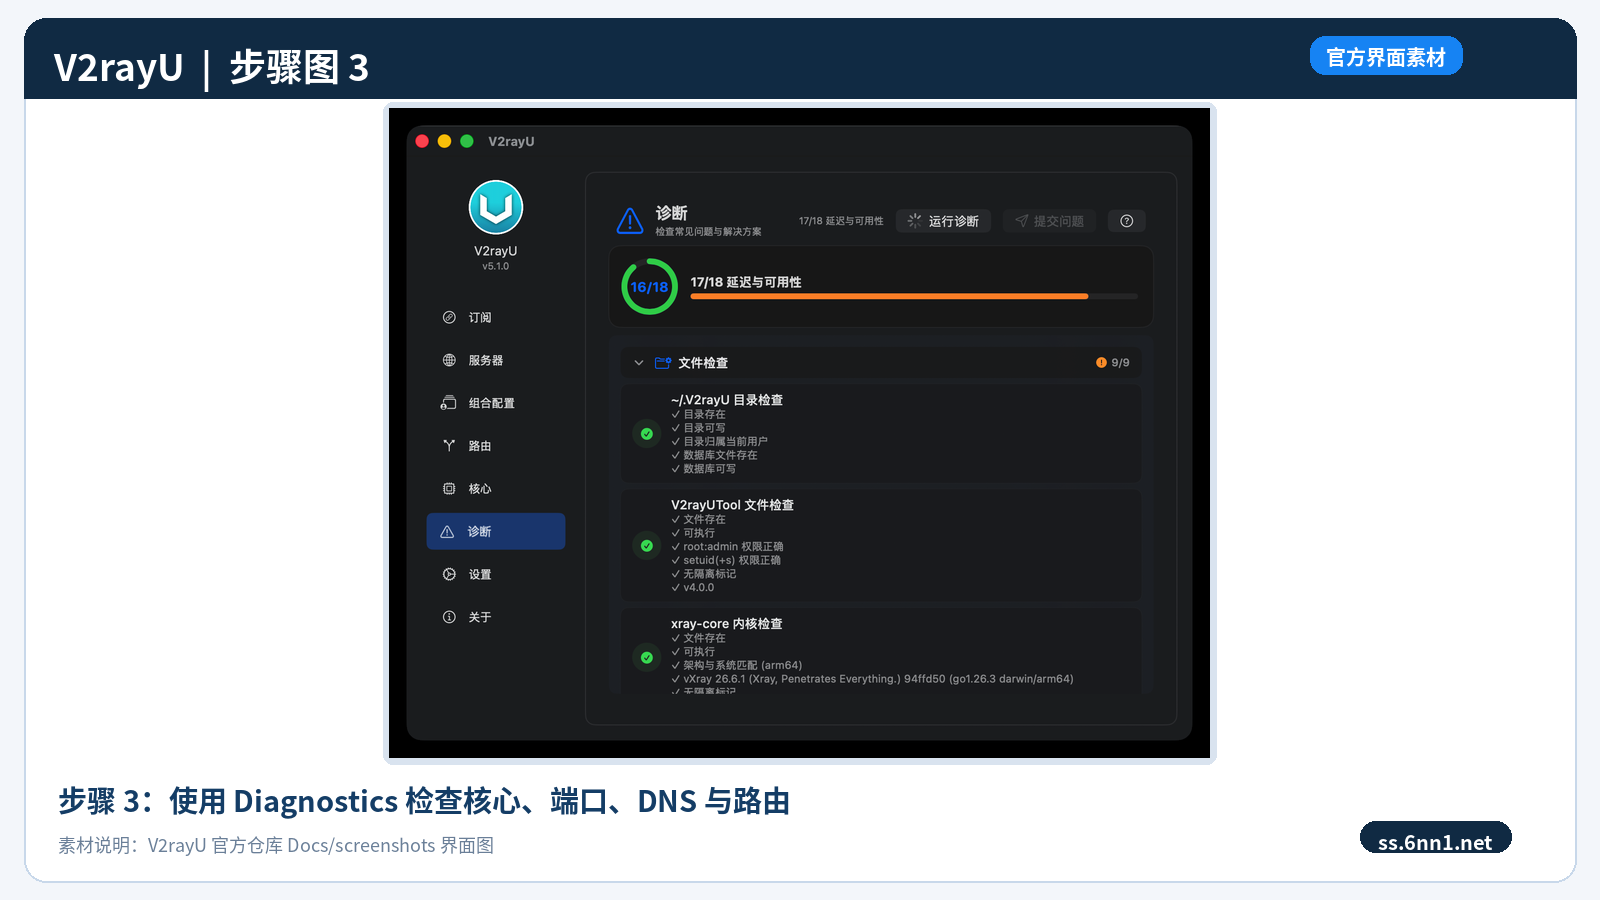Open help with the question mark button
Screen dimensions: 1600x900
pyautogui.click(x=1127, y=221)
